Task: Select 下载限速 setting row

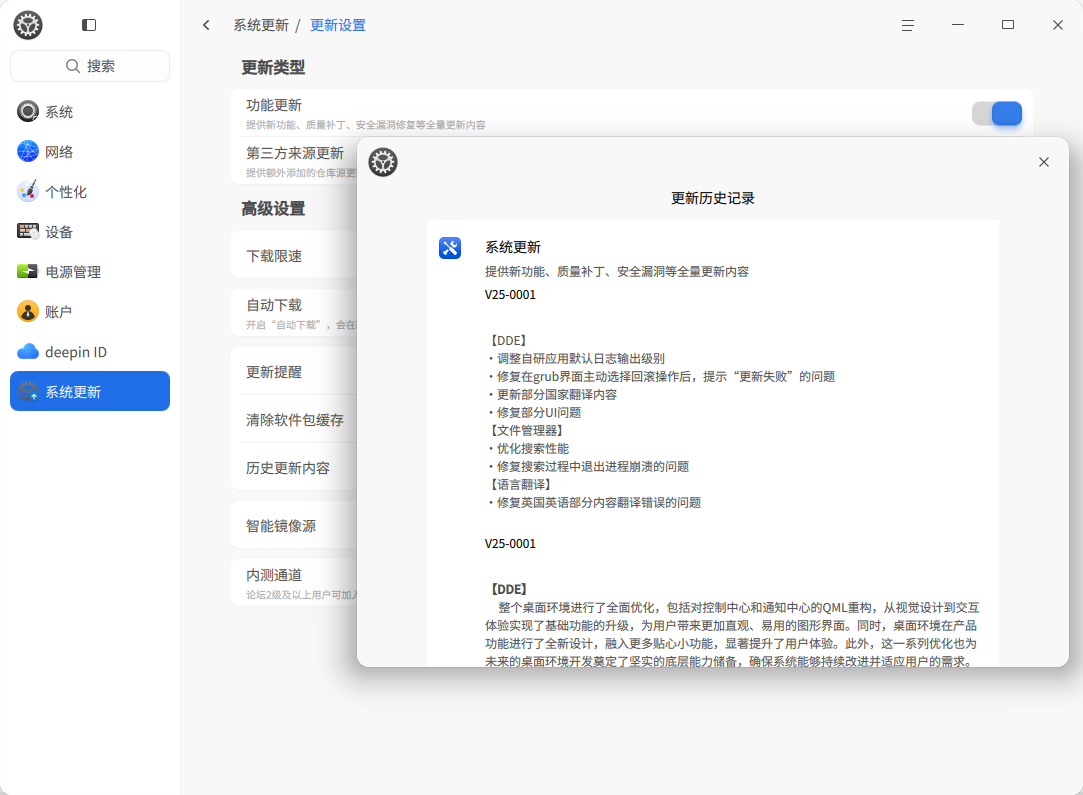Action: click(294, 256)
